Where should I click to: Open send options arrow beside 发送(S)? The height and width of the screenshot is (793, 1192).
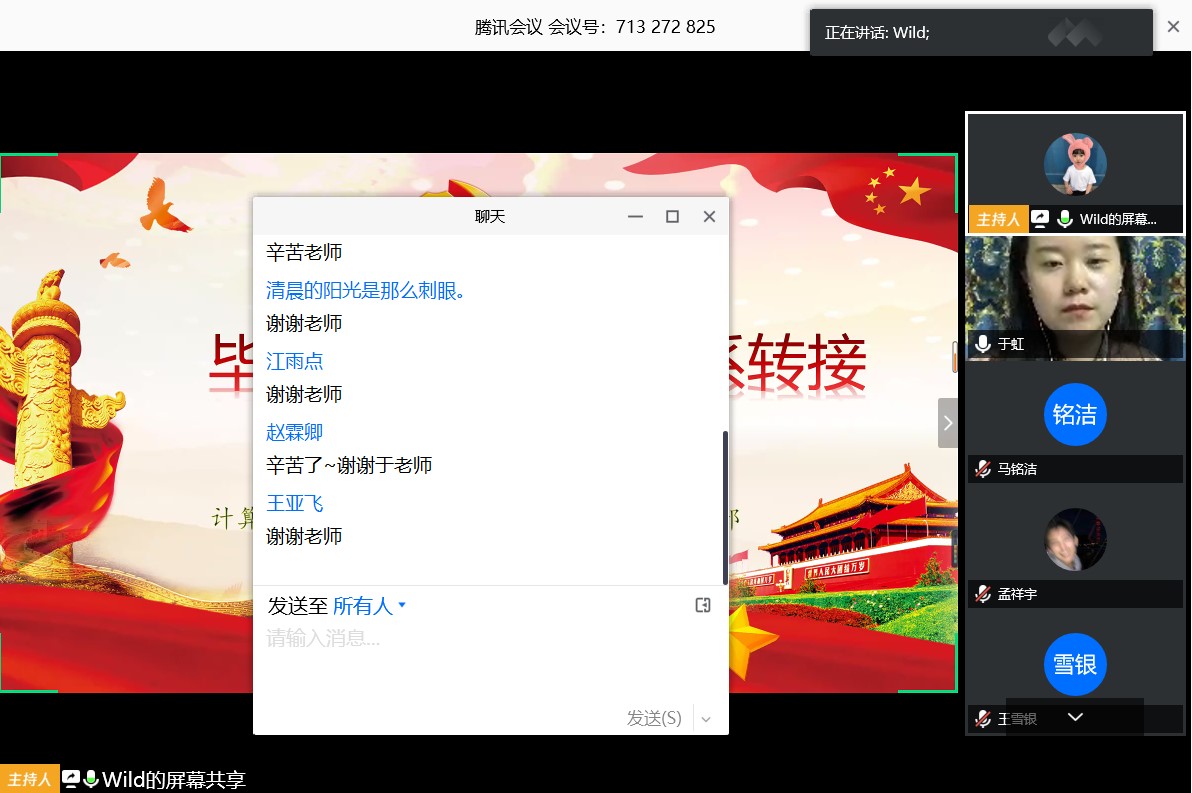click(x=706, y=718)
